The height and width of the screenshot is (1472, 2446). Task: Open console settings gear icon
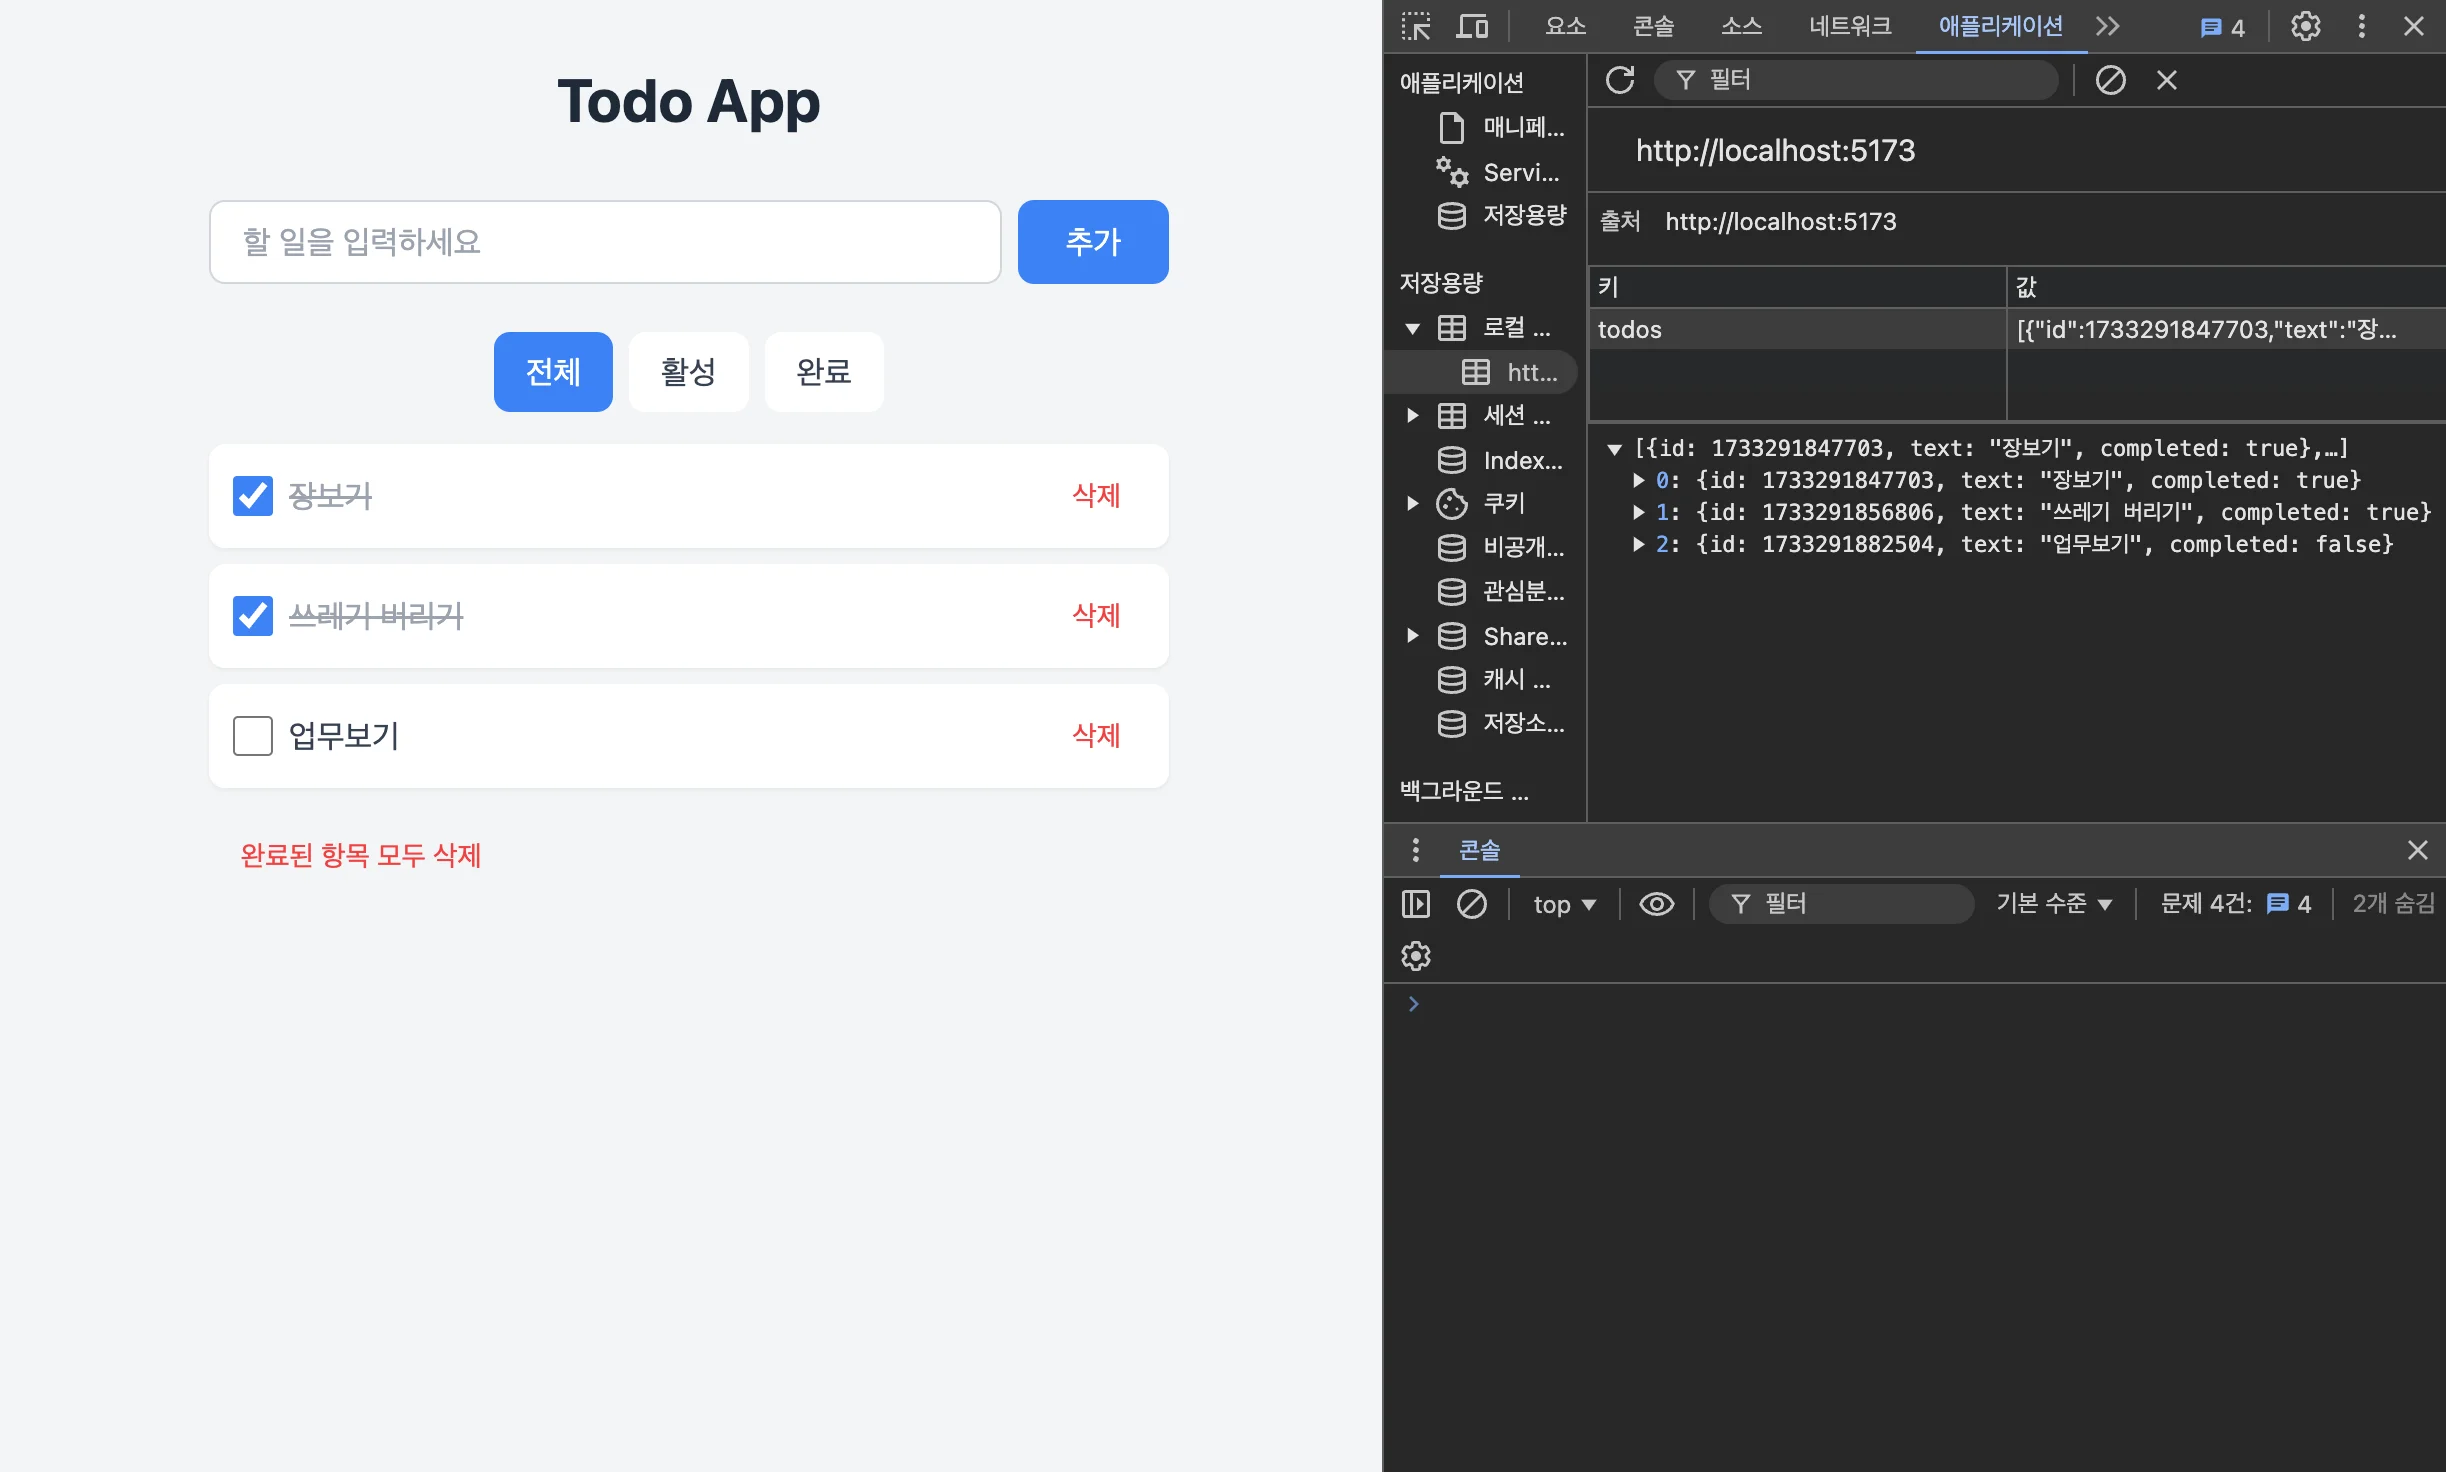[x=1415, y=956]
